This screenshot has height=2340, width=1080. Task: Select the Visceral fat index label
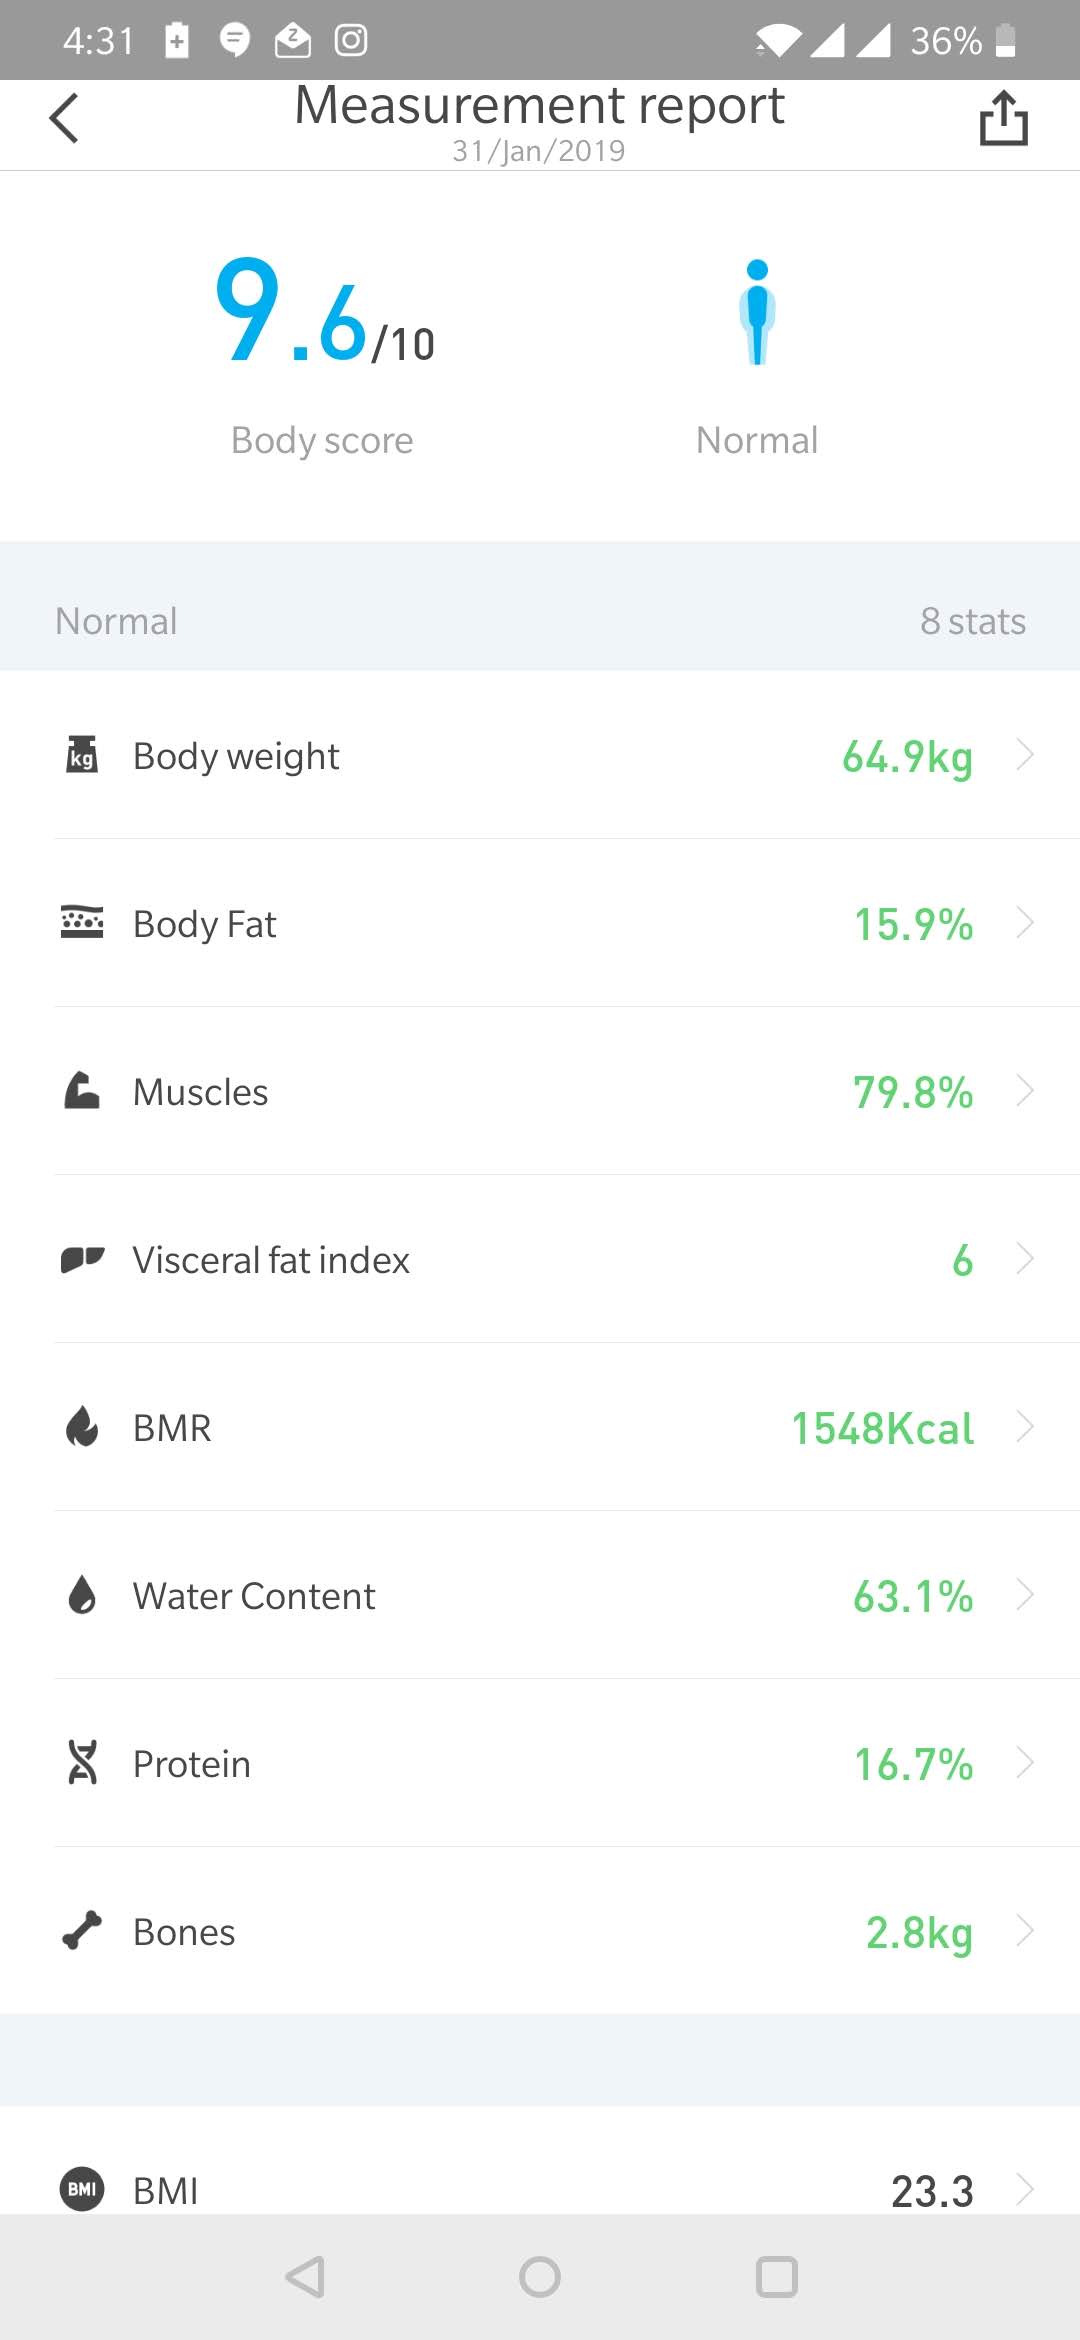click(x=271, y=1260)
